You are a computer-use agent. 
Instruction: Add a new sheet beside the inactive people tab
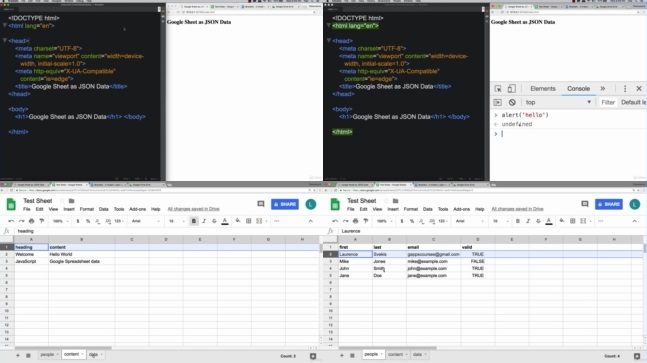pyautogui.click(x=18, y=355)
